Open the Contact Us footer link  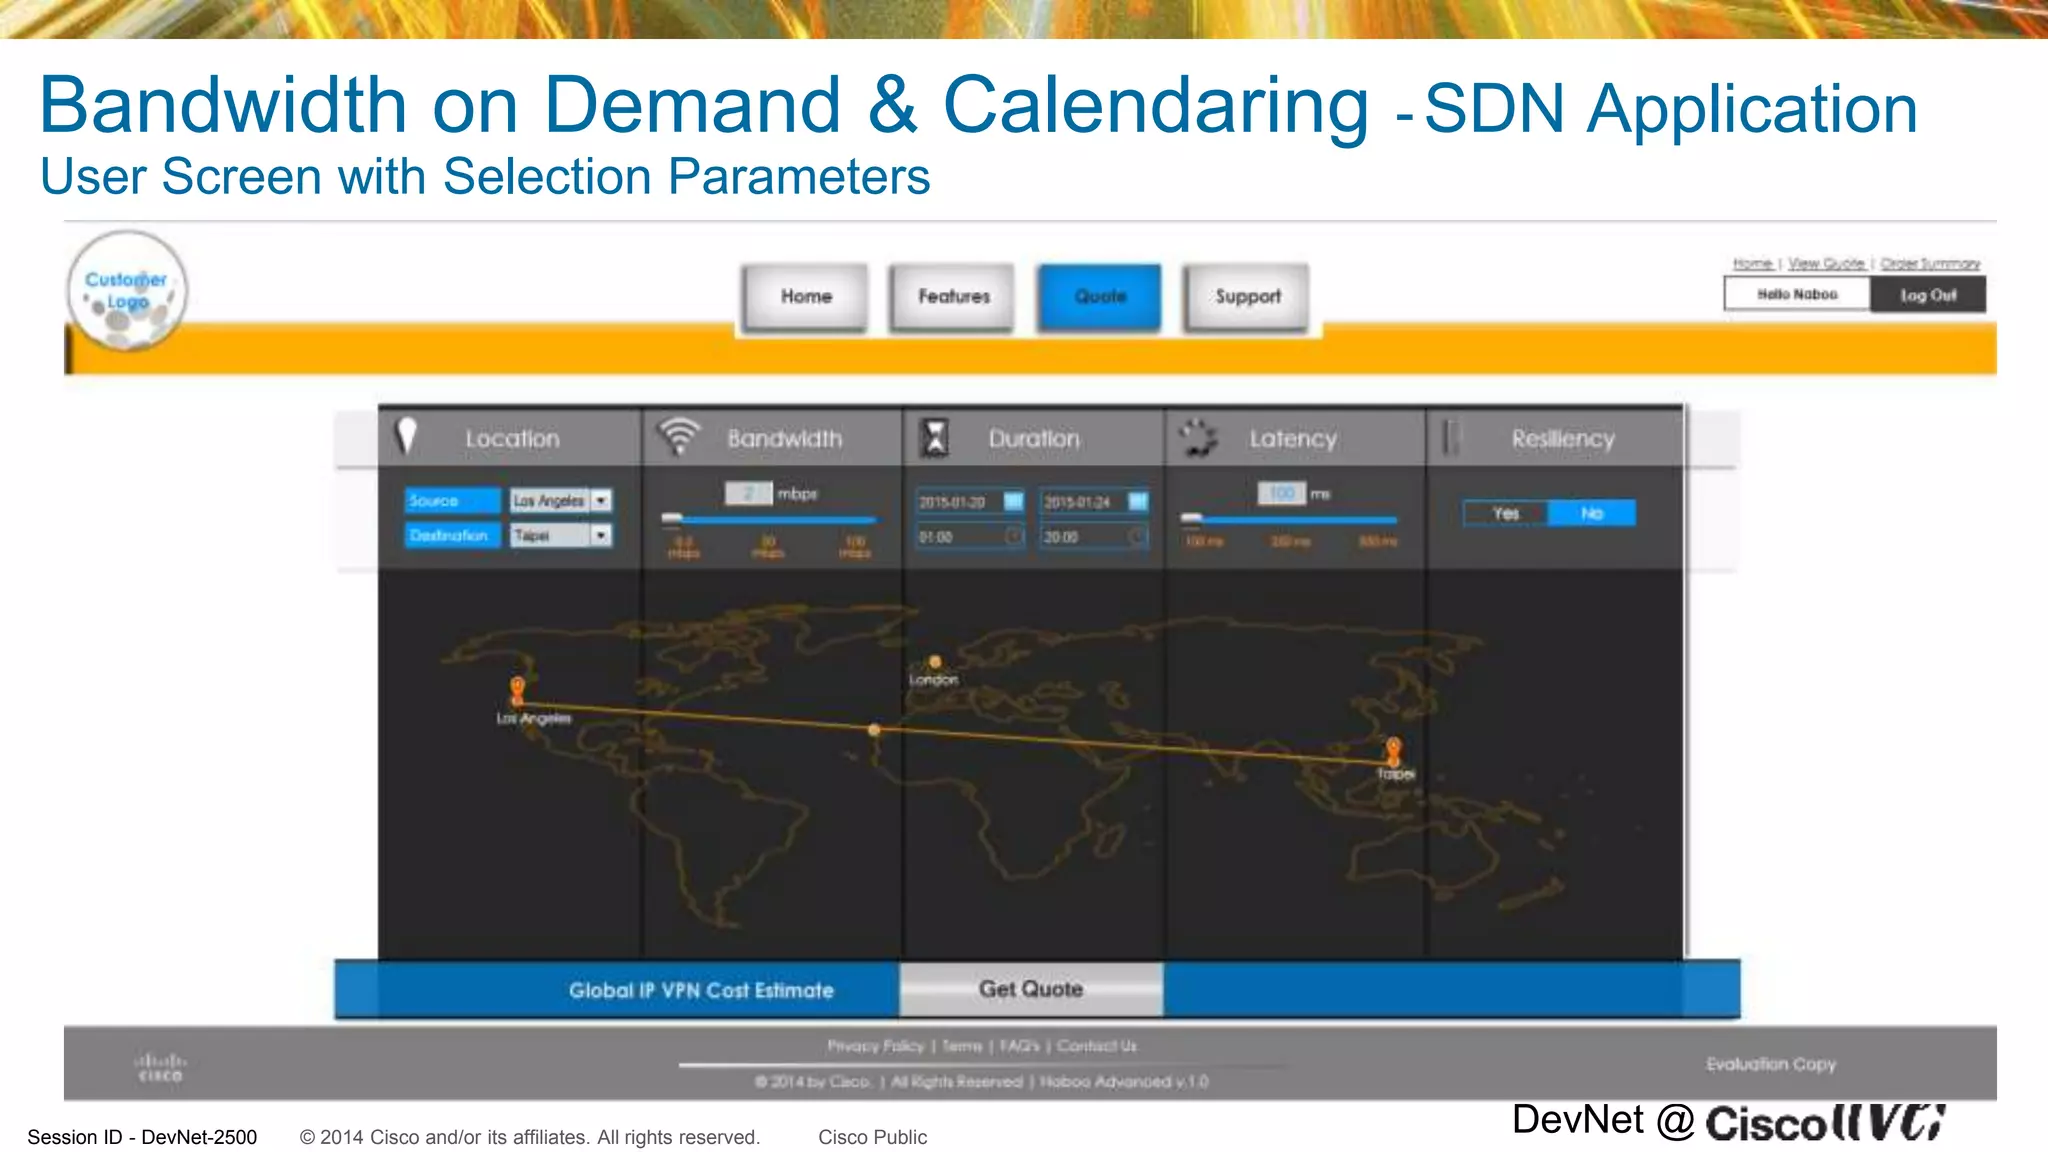click(1097, 1046)
